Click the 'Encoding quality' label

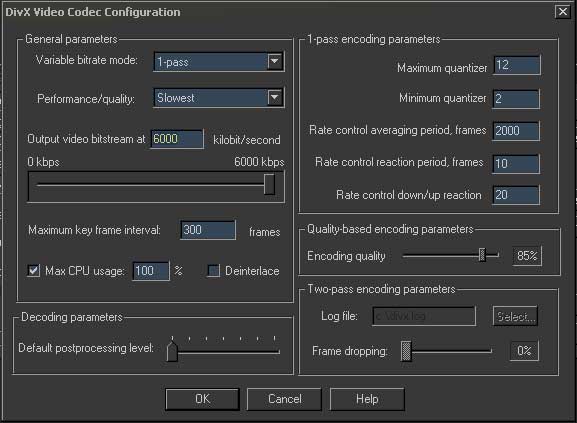346,256
